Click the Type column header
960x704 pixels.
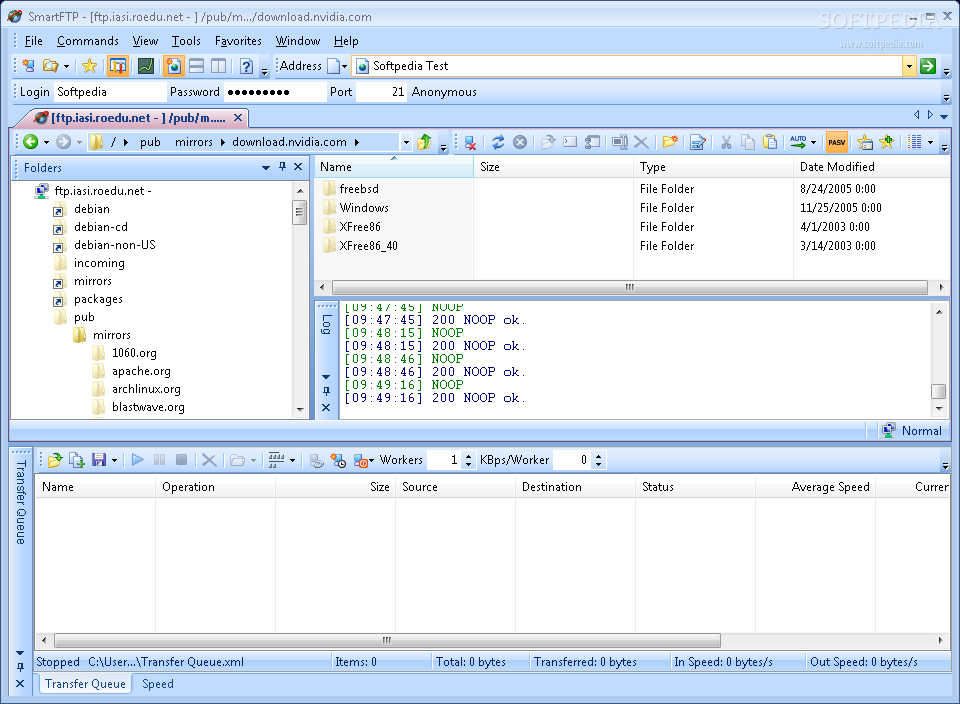(713, 167)
